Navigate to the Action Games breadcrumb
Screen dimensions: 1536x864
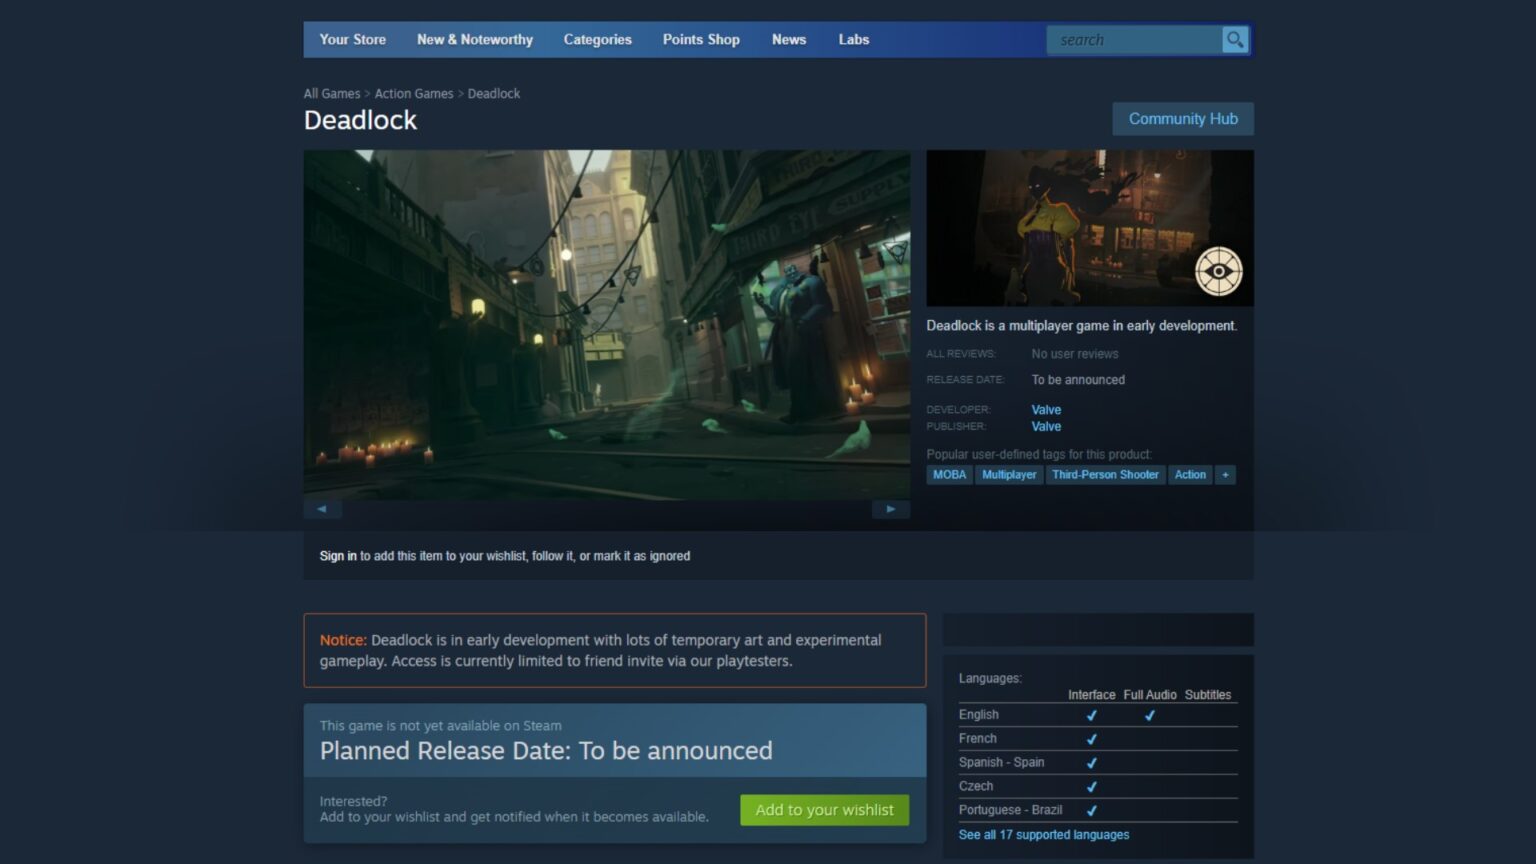[414, 93]
